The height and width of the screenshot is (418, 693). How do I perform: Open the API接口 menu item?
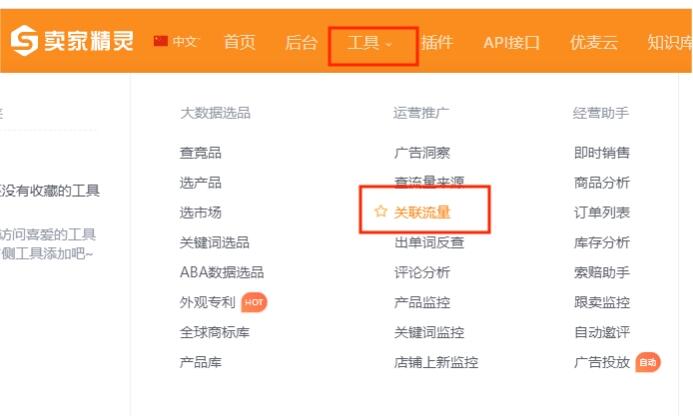click(511, 43)
